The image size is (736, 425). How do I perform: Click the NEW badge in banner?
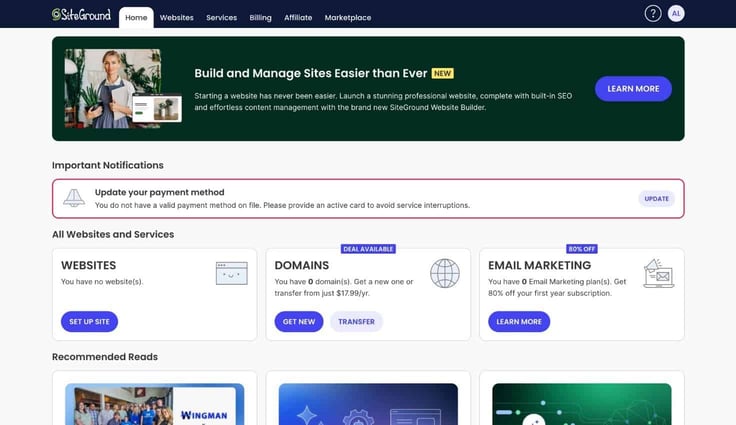pyautogui.click(x=442, y=73)
